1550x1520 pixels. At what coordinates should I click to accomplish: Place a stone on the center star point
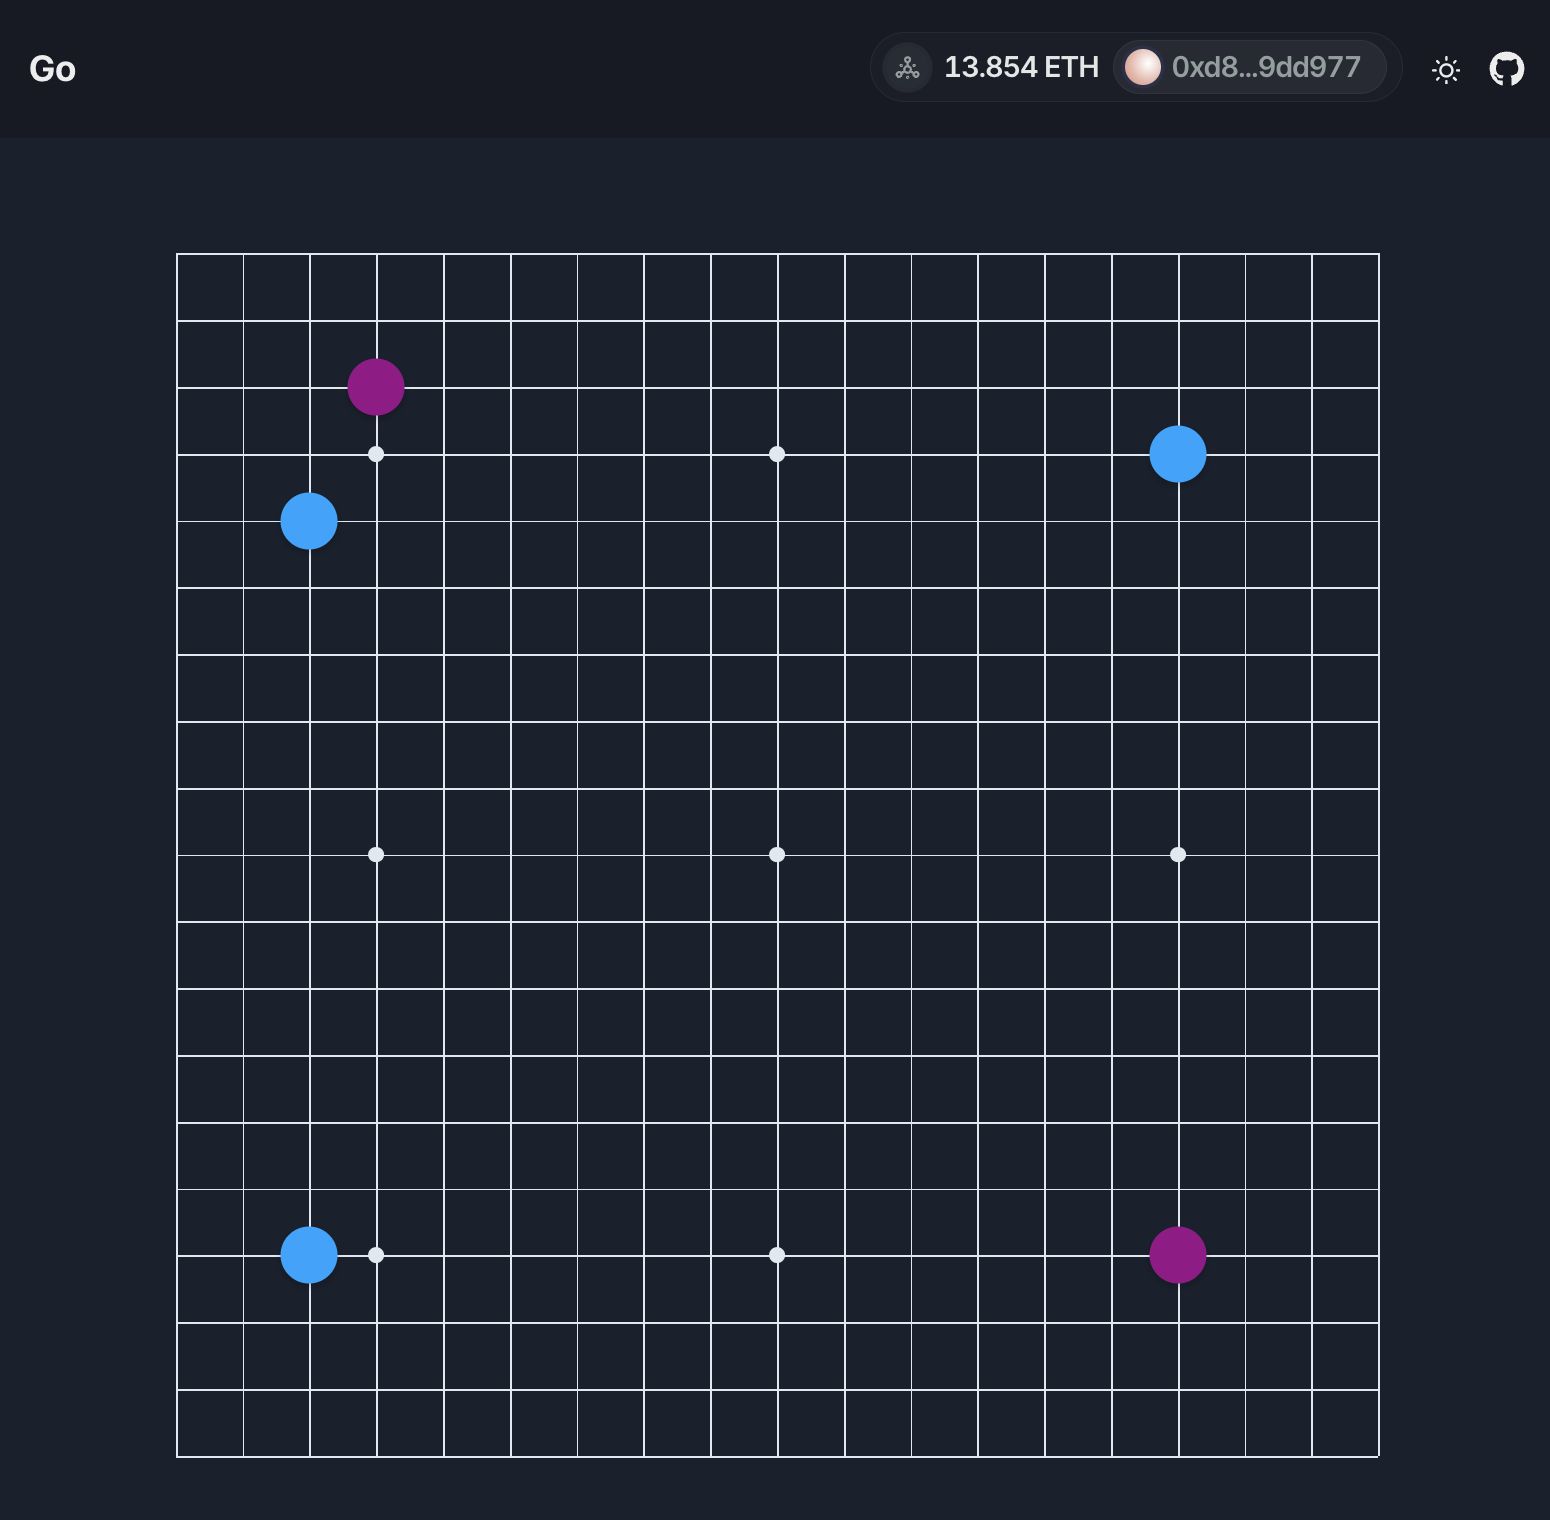point(777,854)
